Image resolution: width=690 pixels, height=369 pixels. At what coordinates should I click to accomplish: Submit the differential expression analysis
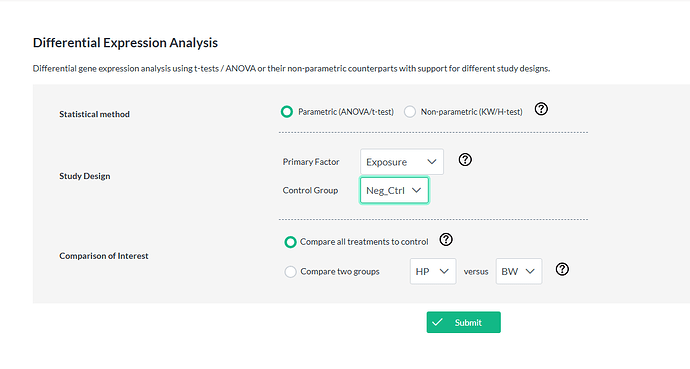(463, 322)
